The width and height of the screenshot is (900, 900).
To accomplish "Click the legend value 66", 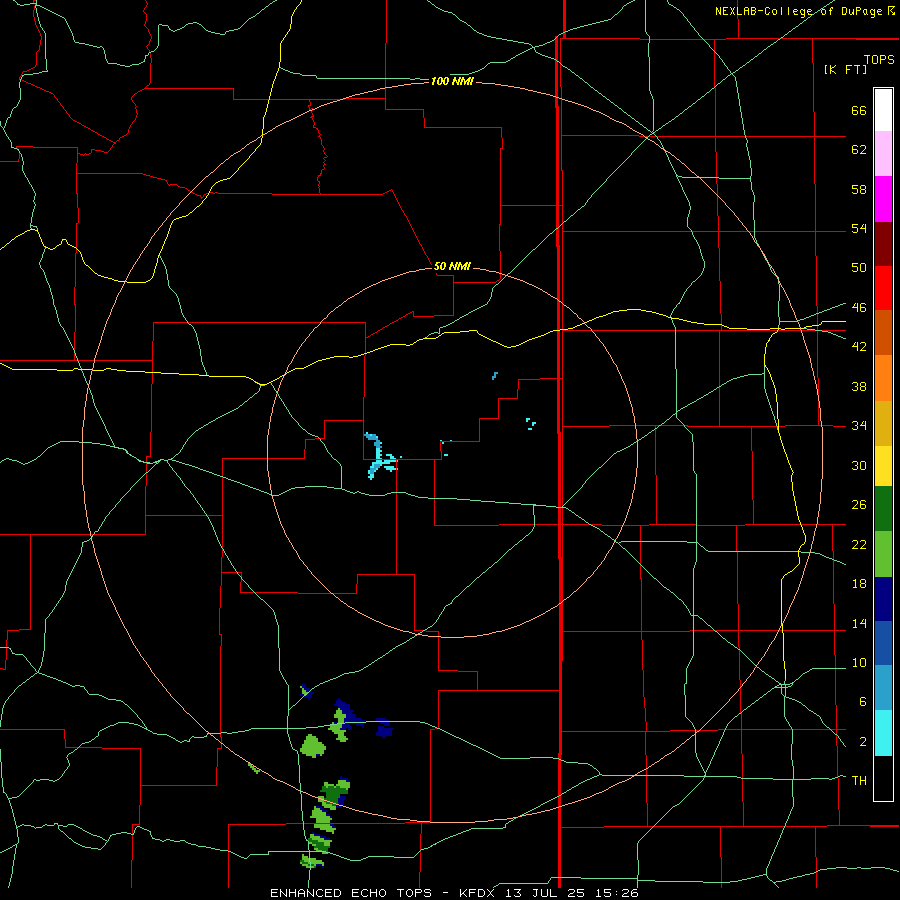I will (x=859, y=111).
